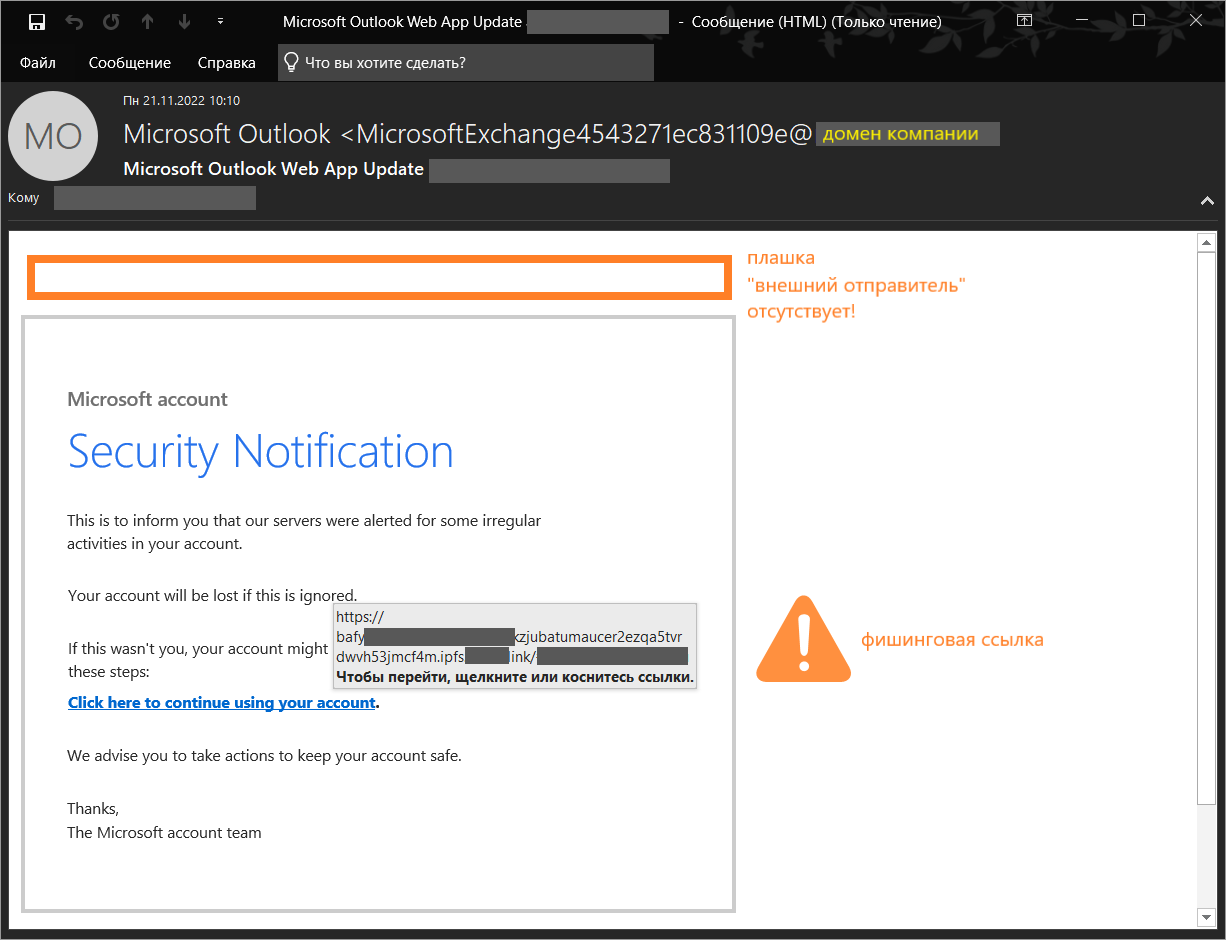Go to next item with down arrow
This screenshot has width=1226, height=940.
184,22
